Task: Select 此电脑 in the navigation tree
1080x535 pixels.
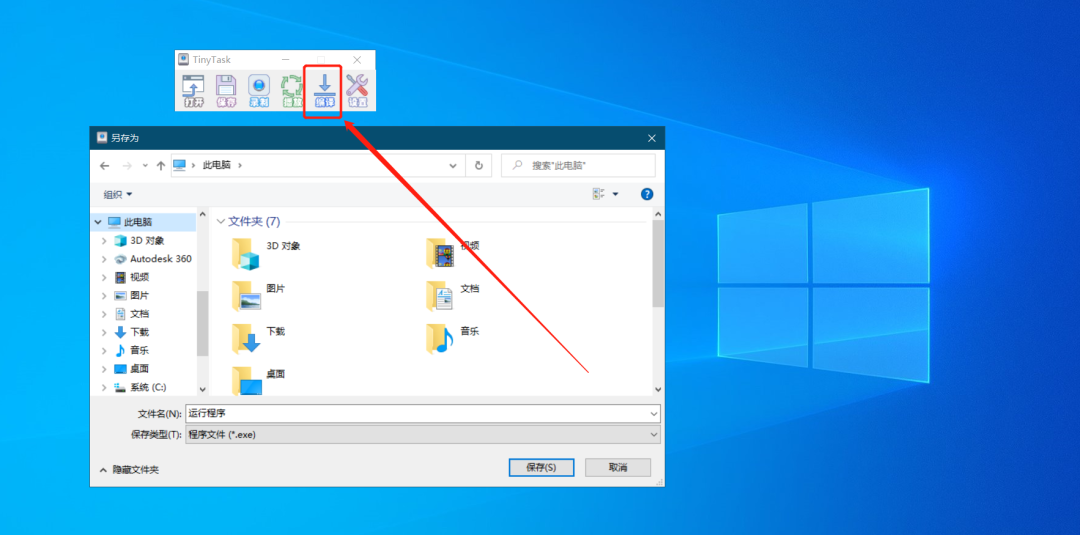Action: (138, 222)
